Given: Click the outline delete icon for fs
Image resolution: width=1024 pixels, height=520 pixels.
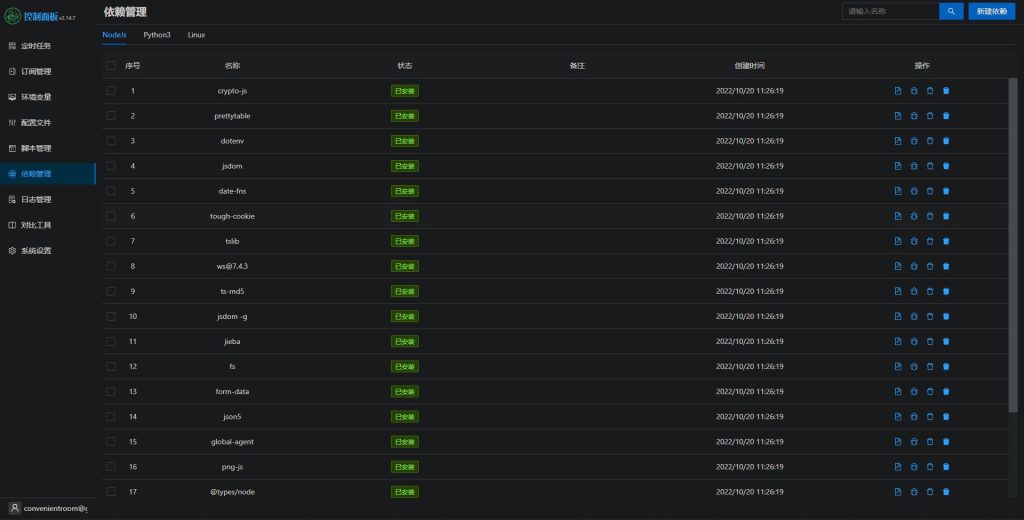Looking at the screenshot, I should 930,366.
